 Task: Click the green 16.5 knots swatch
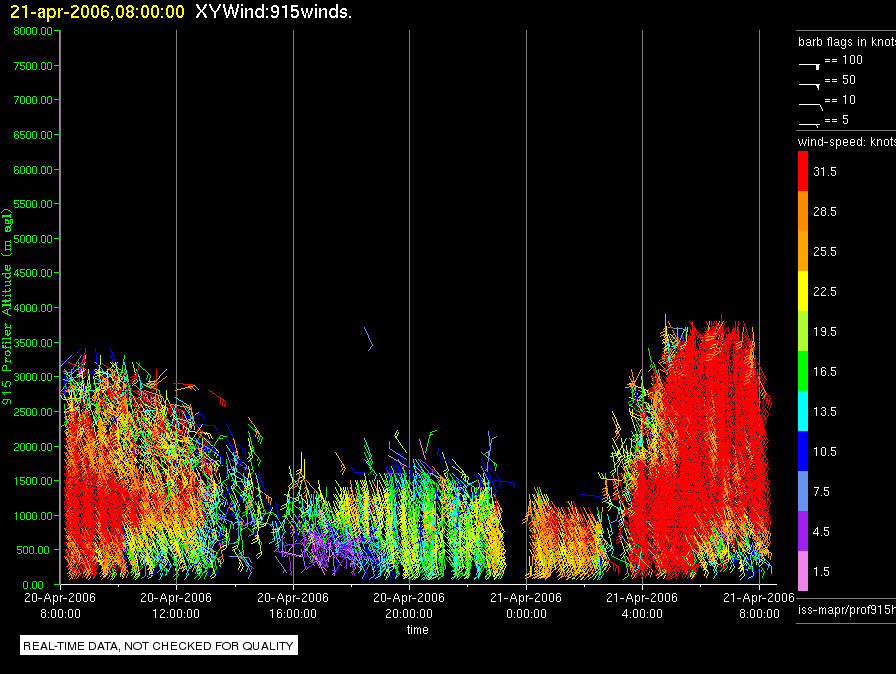click(x=803, y=371)
